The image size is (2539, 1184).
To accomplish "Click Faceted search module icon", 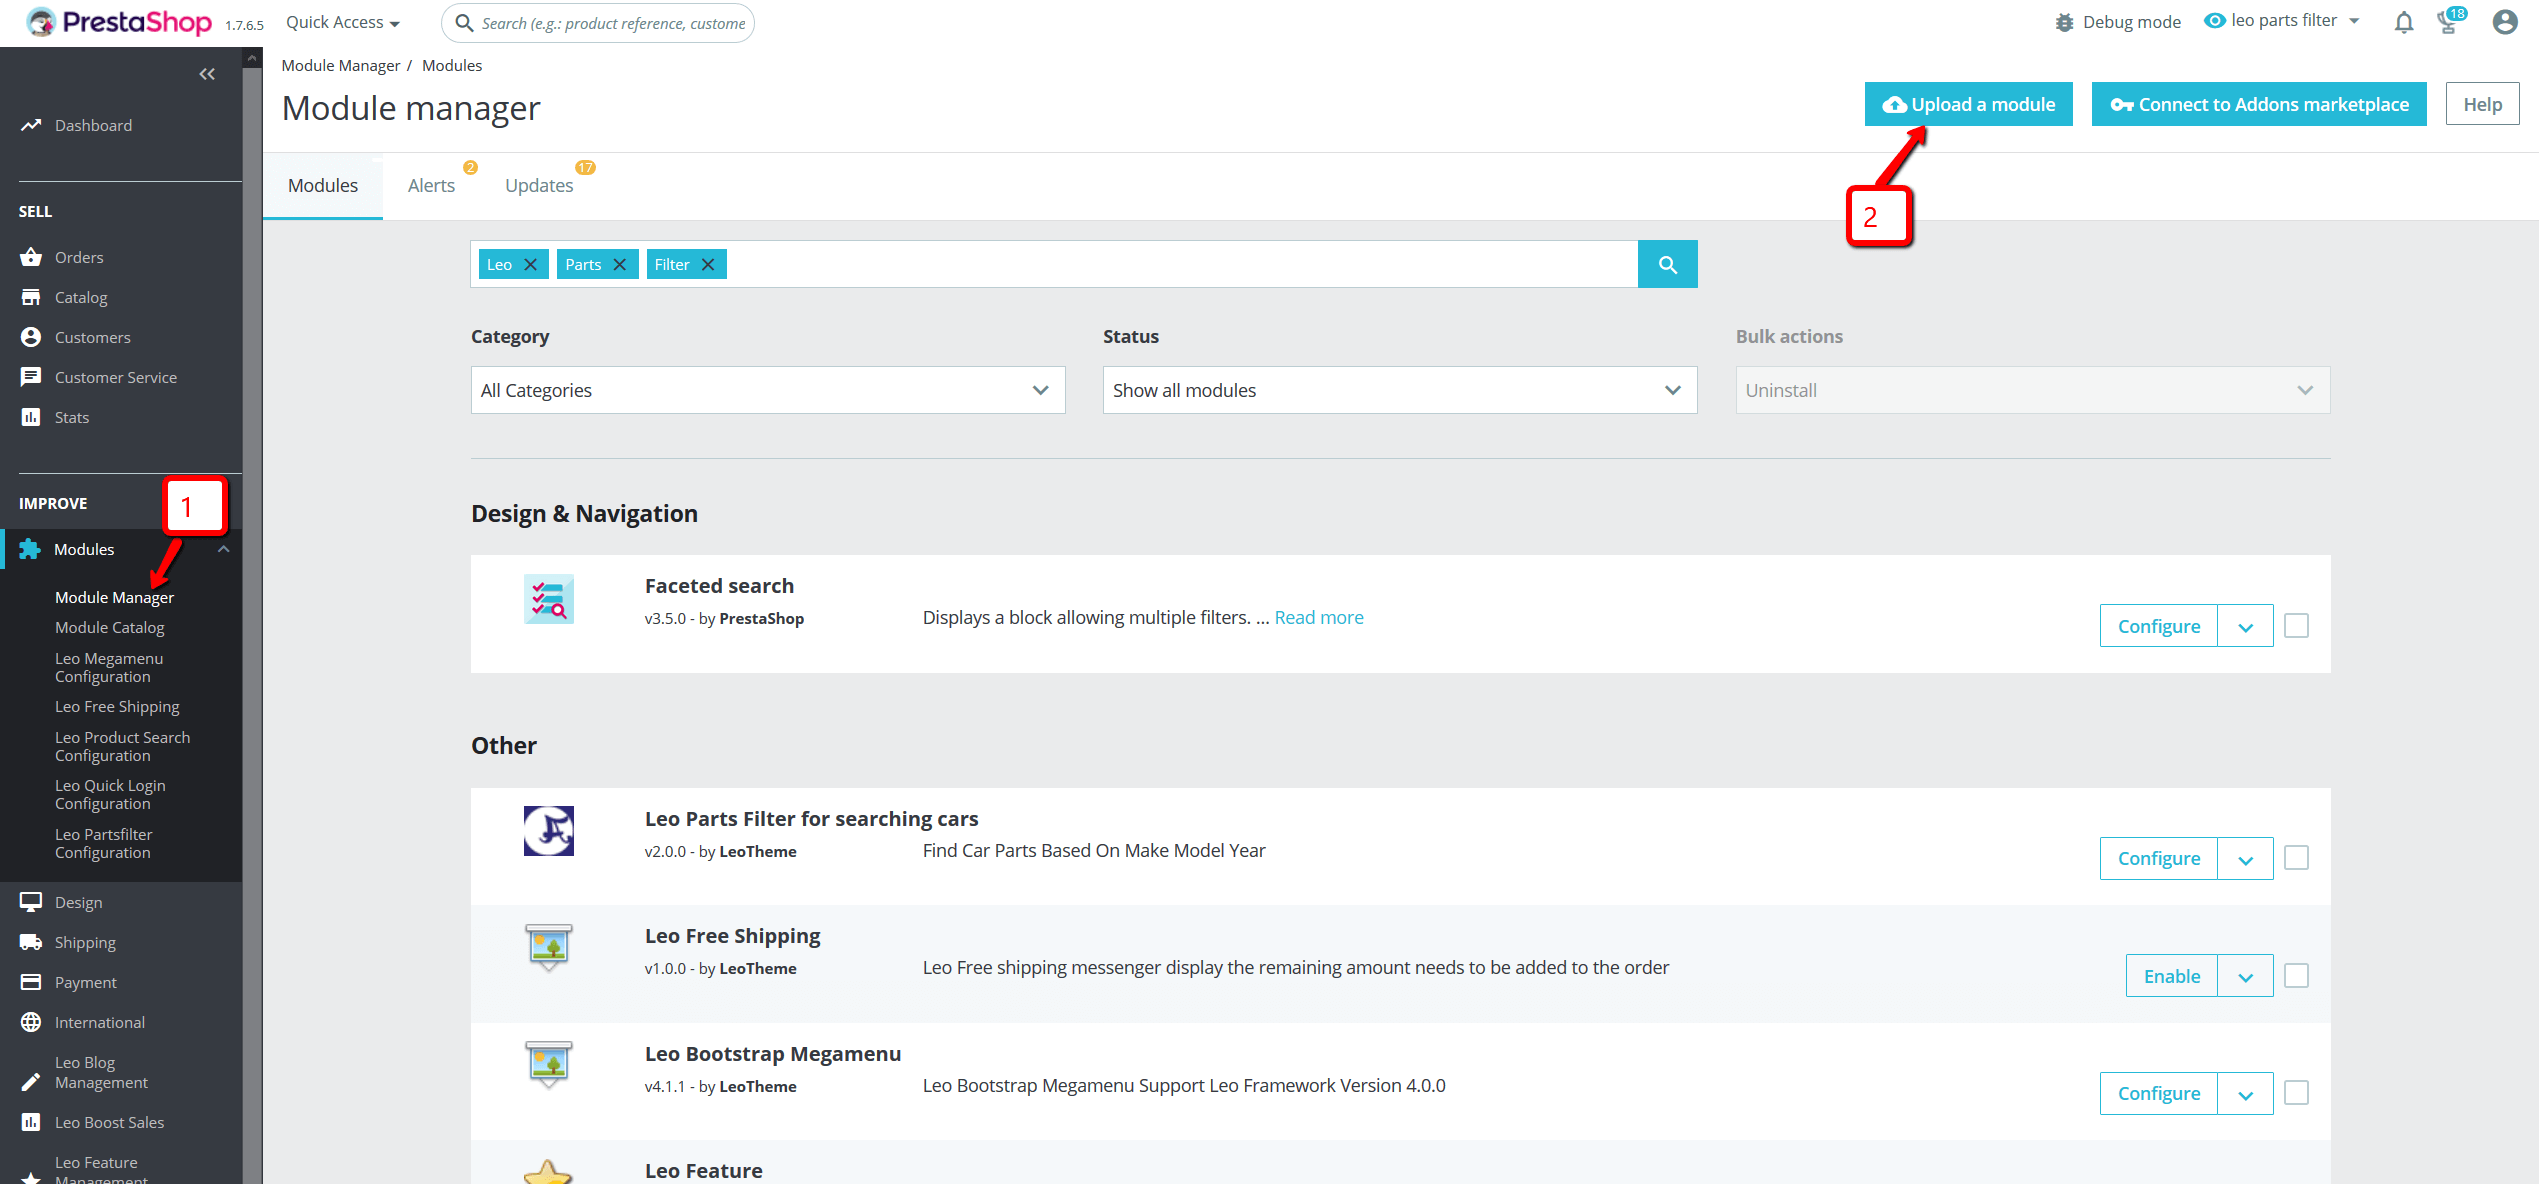I will pyautogui.click(x=549, y=599).
